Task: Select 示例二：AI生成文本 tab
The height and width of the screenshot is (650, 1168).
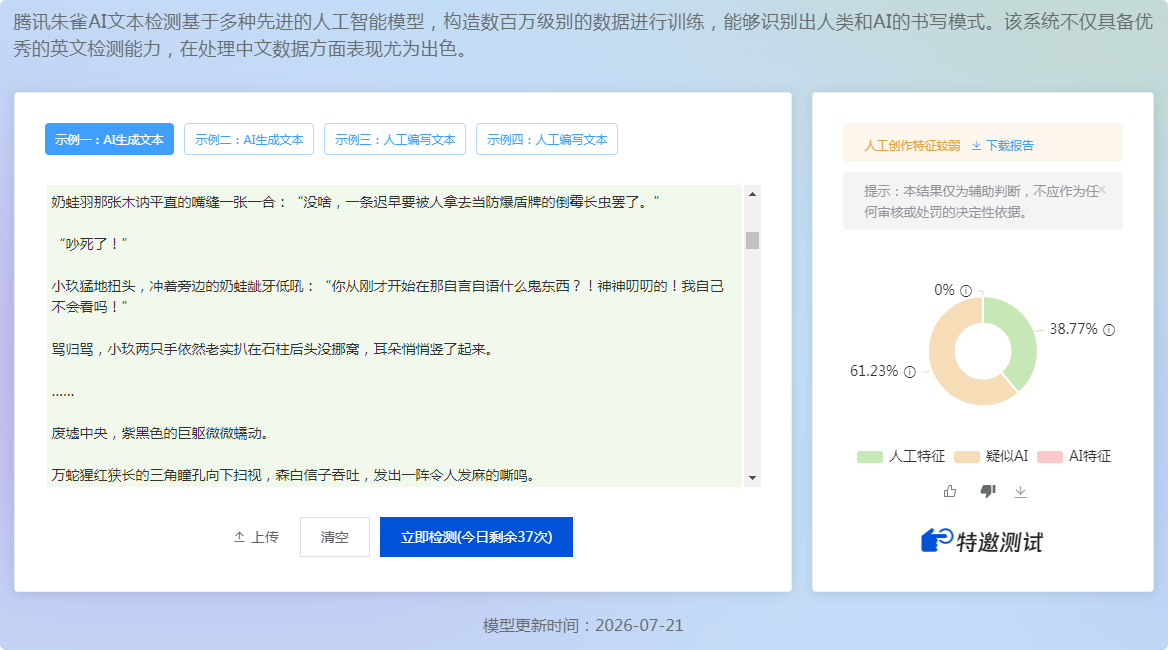Action: 249,139
